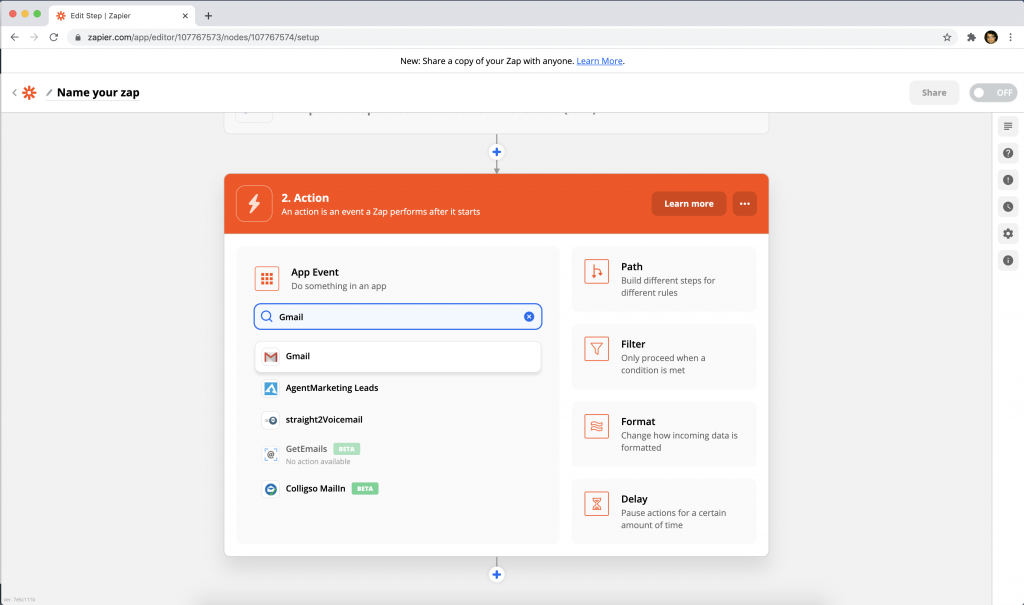Choose the Delay built-in option

(664, 512)
